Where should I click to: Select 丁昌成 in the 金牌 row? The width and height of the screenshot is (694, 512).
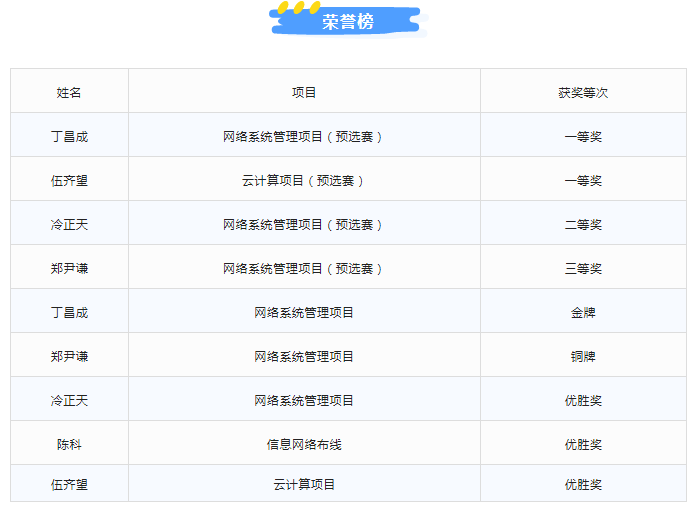(x=69, y=312)
